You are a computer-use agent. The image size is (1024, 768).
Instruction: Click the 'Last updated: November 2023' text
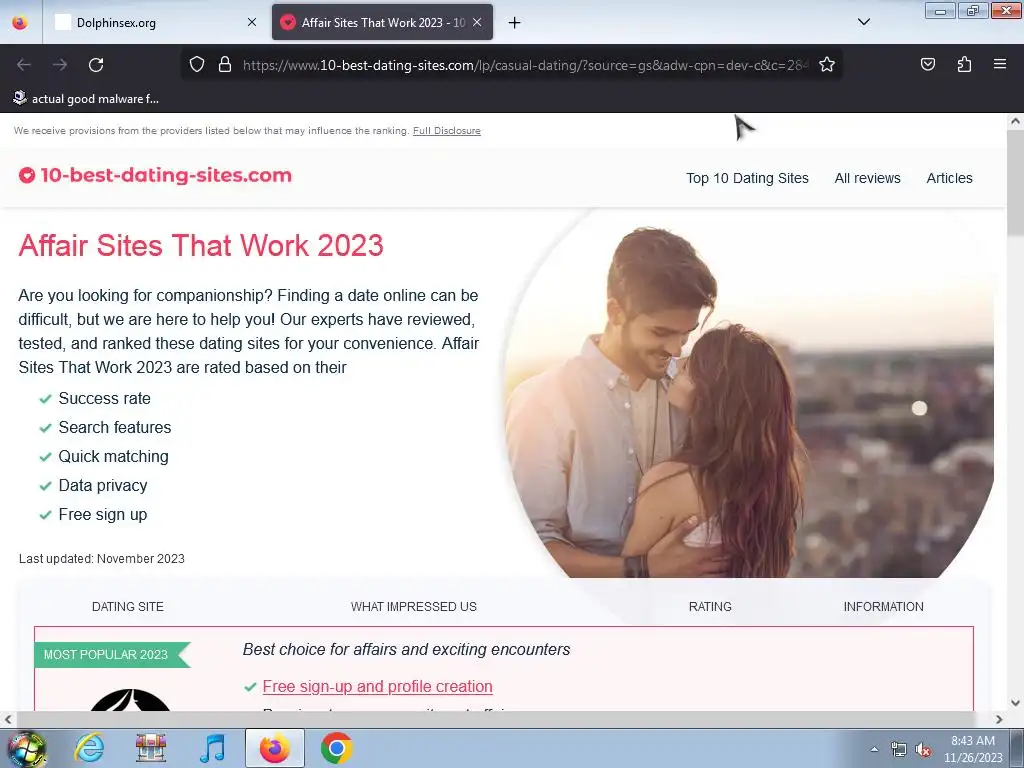coord(102,559)
